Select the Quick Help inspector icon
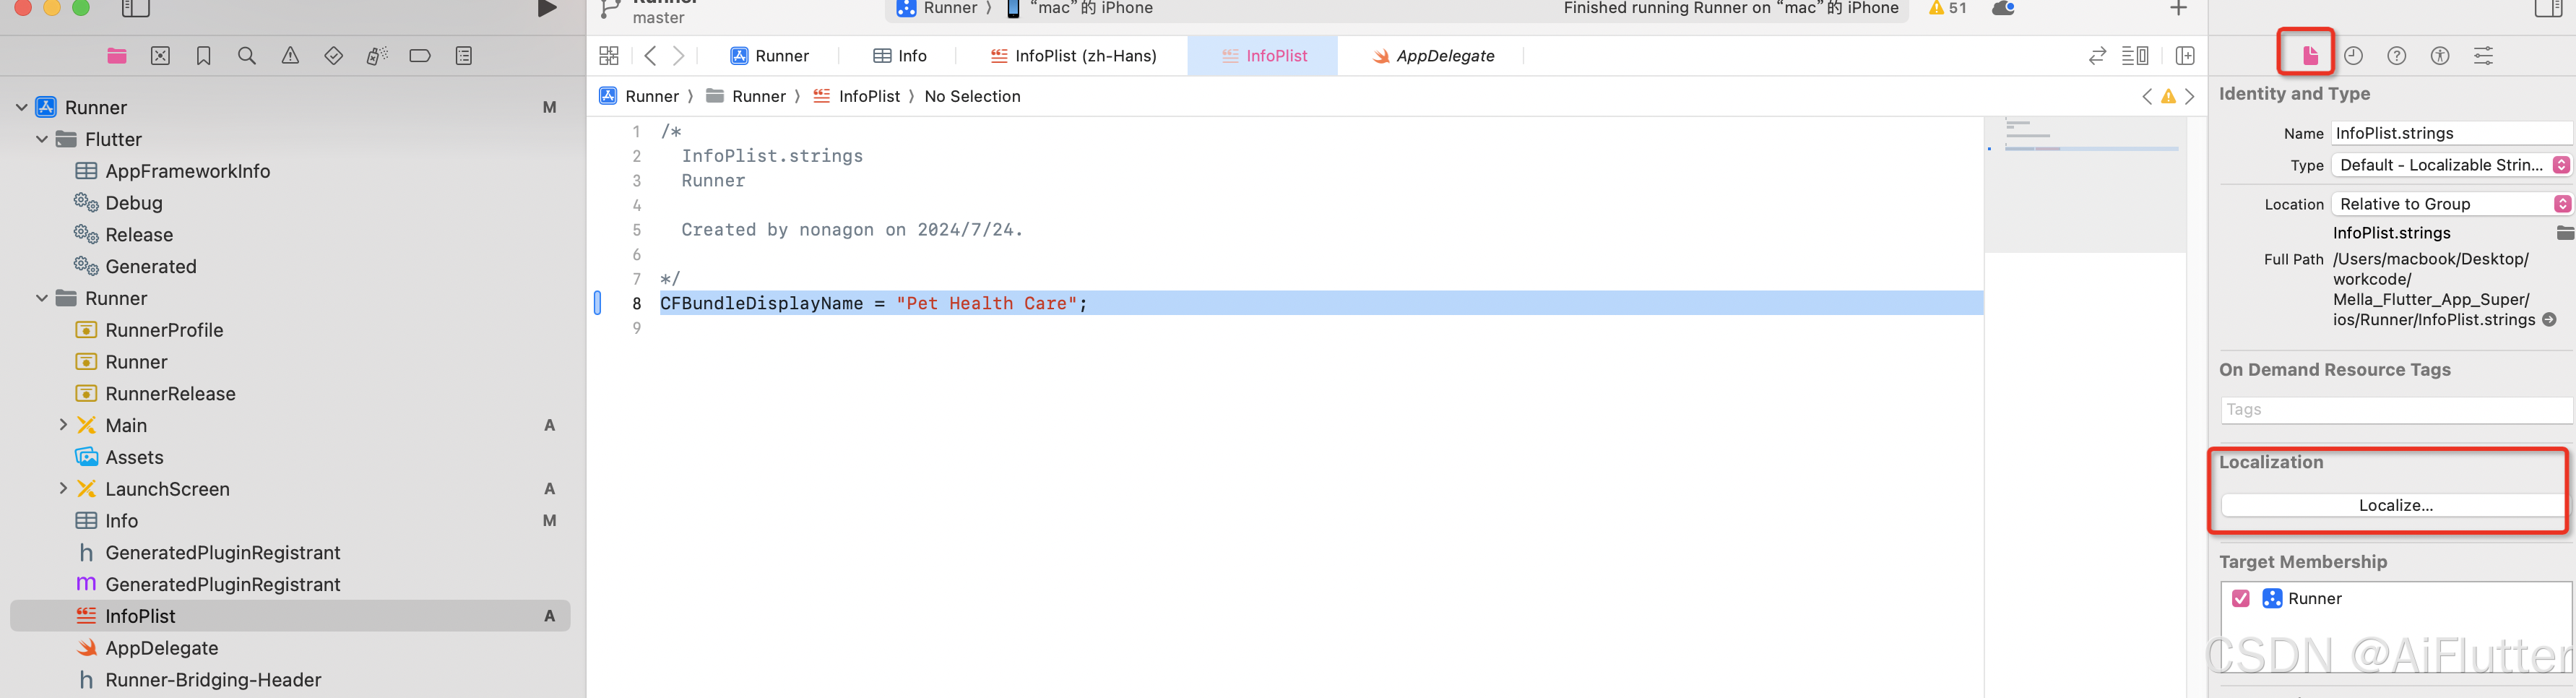2576x698 pixels. pyautogui.click(x=2397, y=56)
